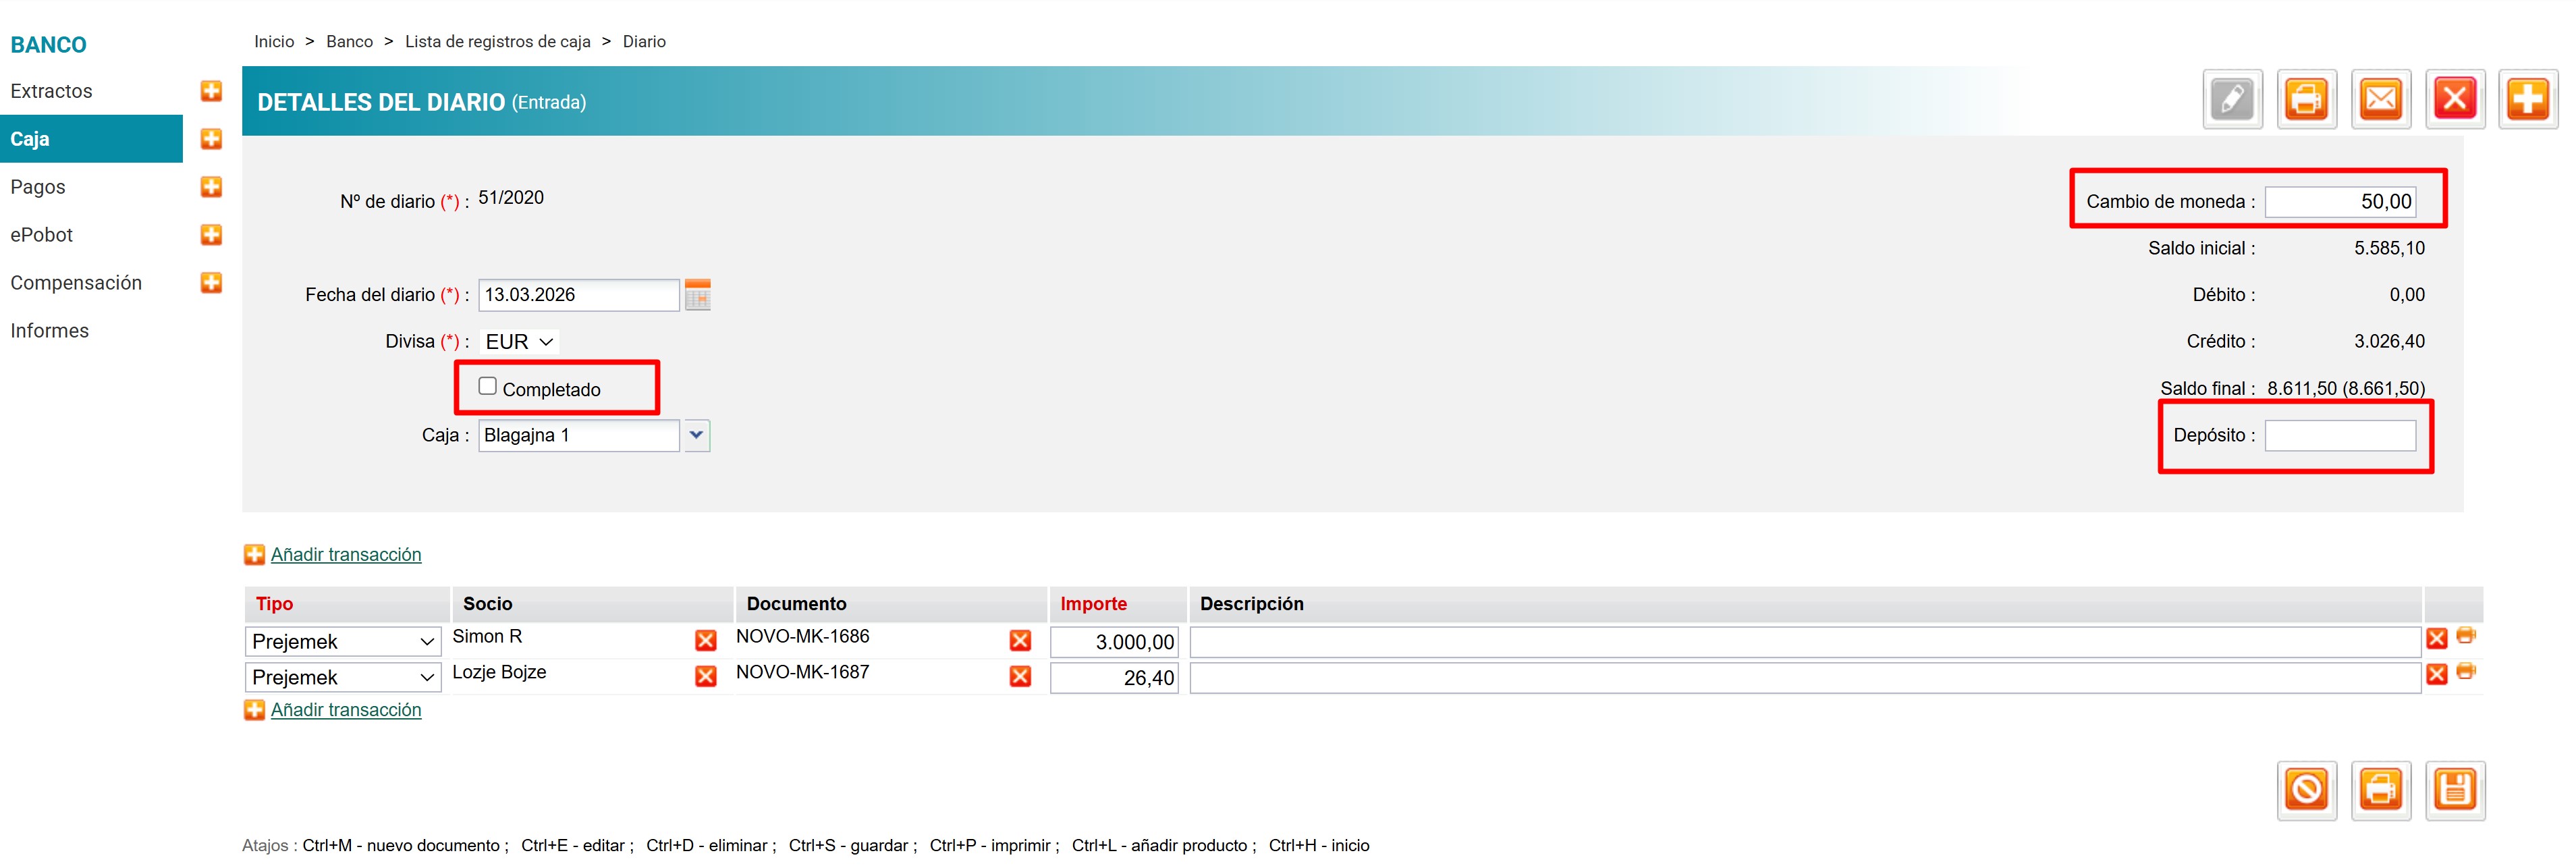Select Informes in the sidebar
Viewport: 2576px width, 866px height.
(49, 331)
